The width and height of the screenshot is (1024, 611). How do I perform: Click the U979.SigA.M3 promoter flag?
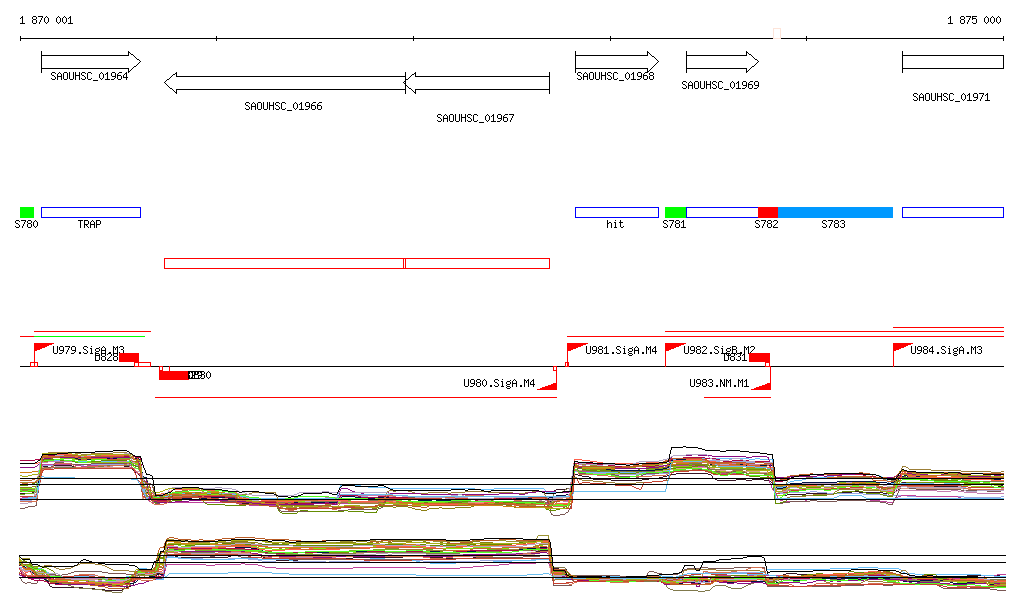coord(43,348)
